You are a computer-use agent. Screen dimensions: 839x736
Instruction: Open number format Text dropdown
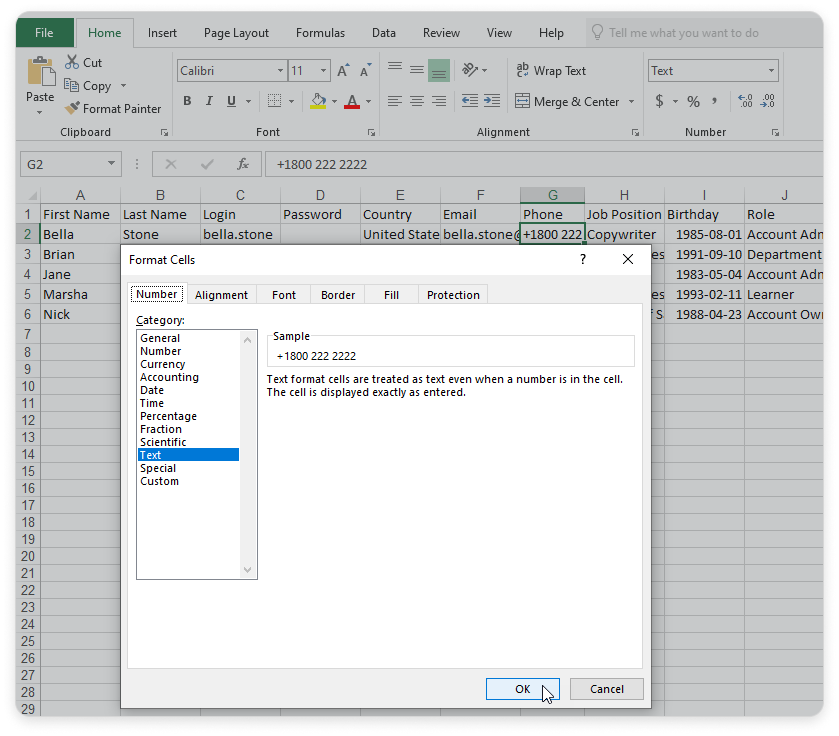tap(771, 71)
